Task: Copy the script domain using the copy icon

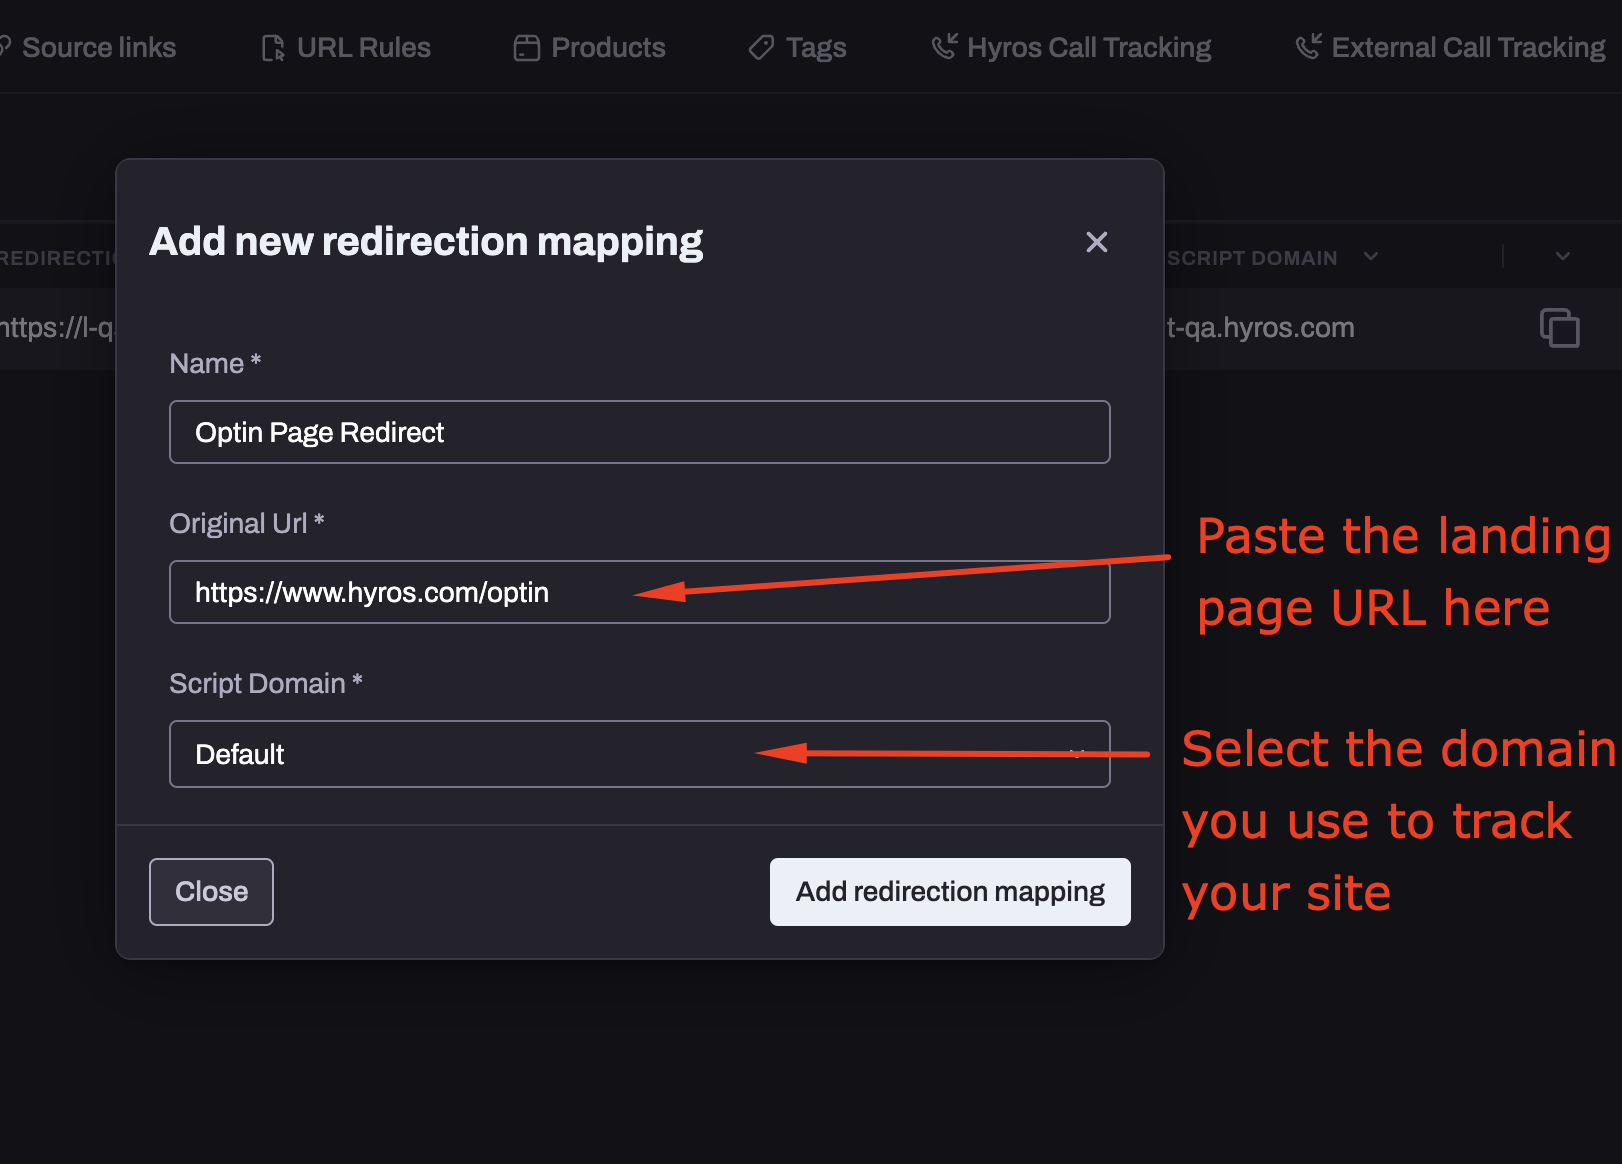Action: 1560,328
